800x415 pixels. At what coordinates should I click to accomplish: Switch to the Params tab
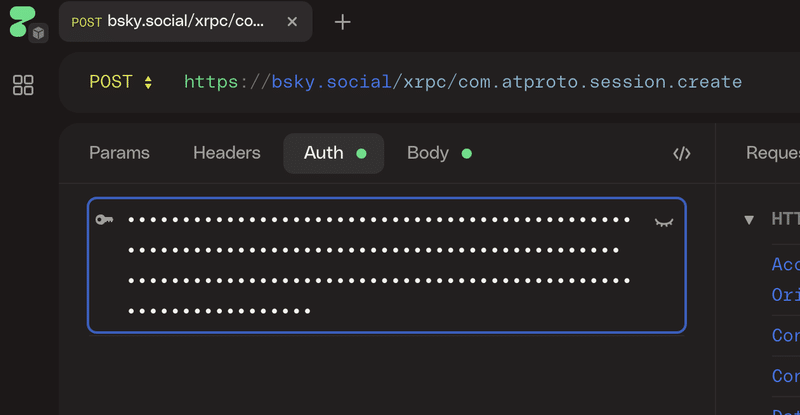[119, 153]
